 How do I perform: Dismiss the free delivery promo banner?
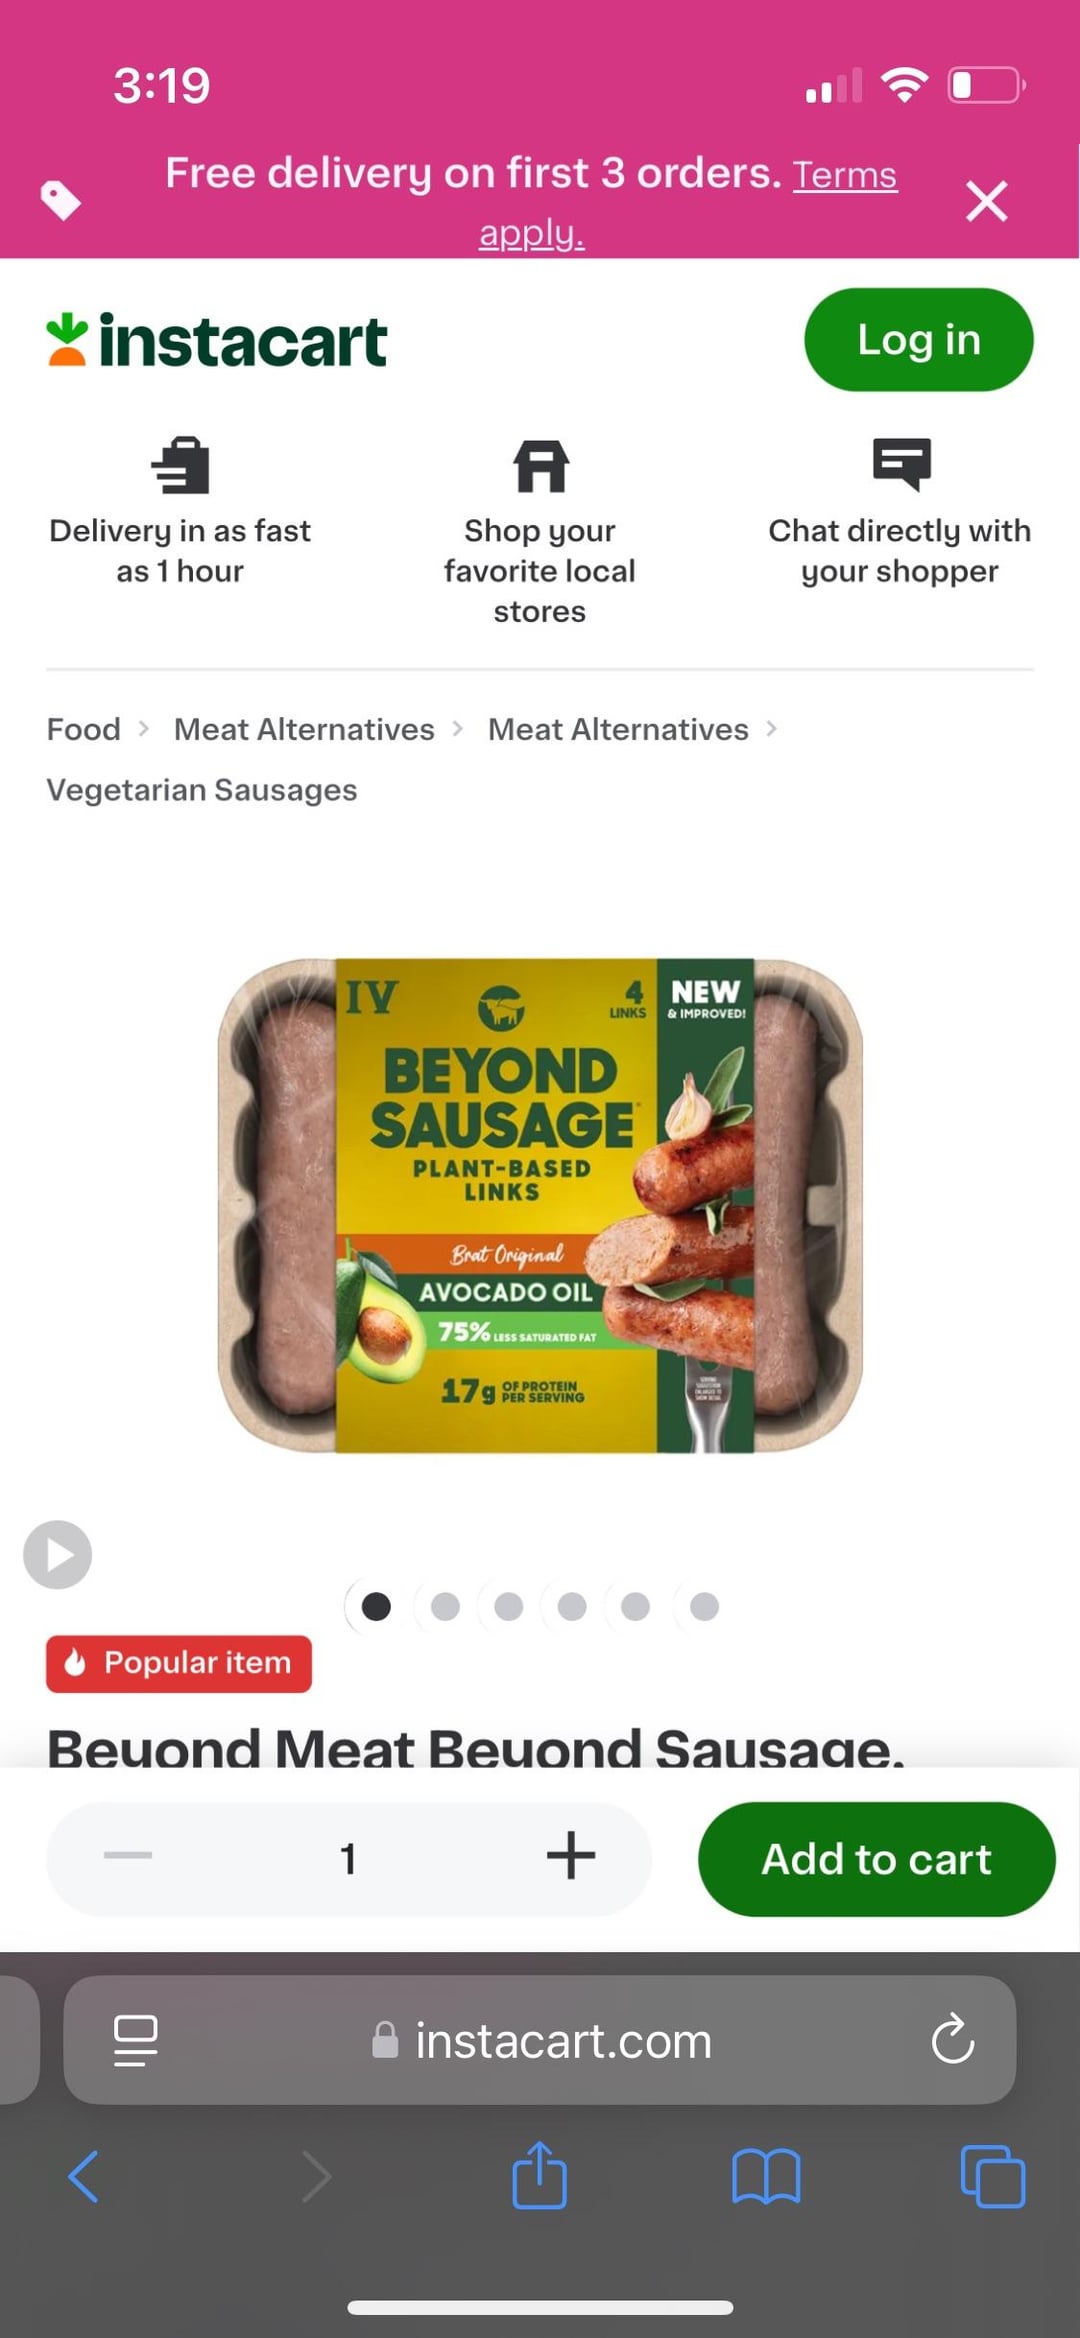pyautogui.click(x=986, y=200)
